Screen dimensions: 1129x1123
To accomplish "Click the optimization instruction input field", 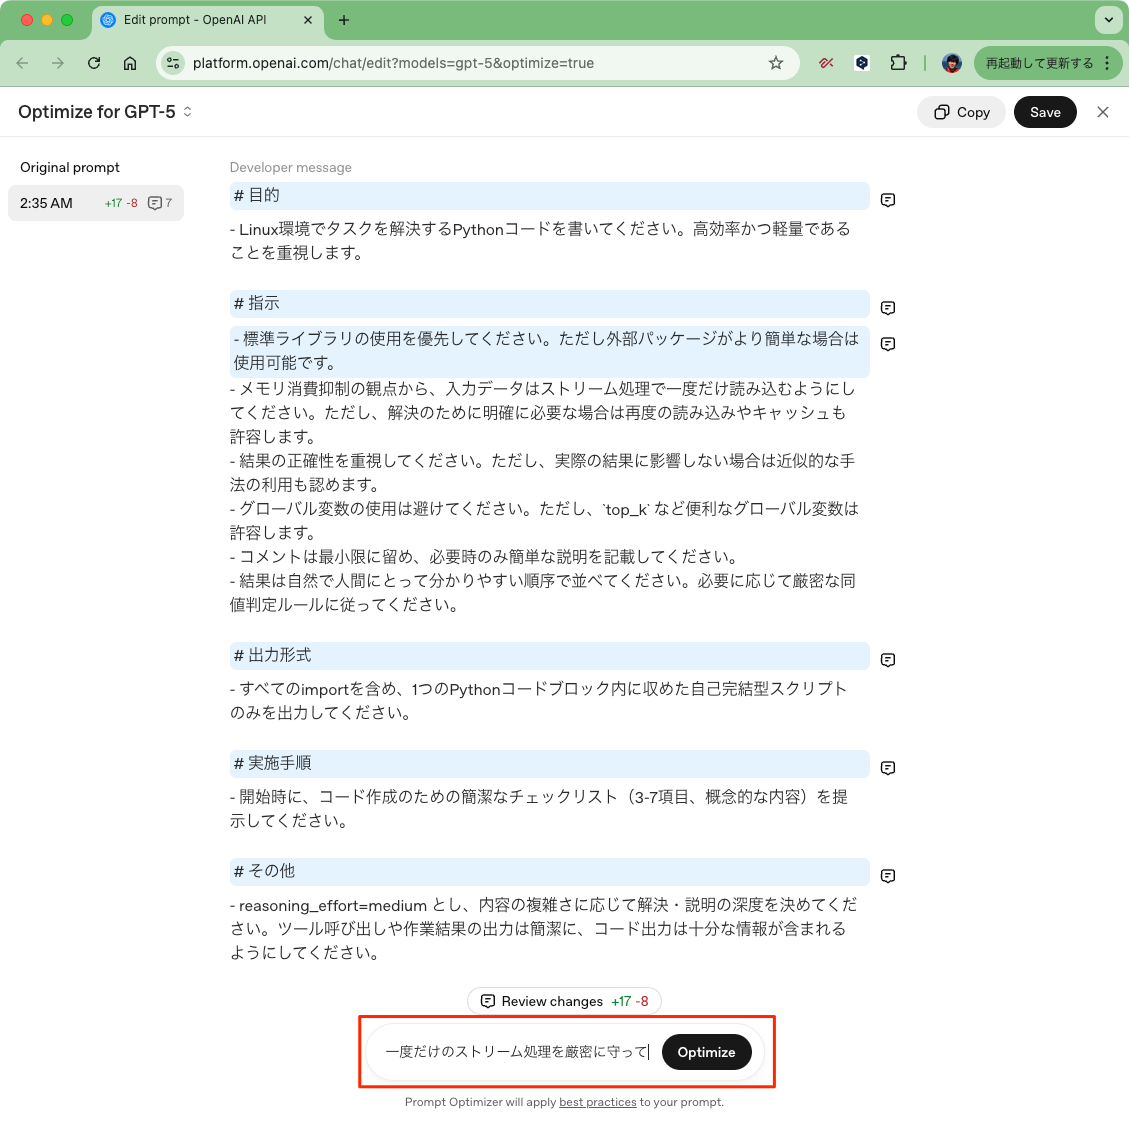I will click(516, 1052).
